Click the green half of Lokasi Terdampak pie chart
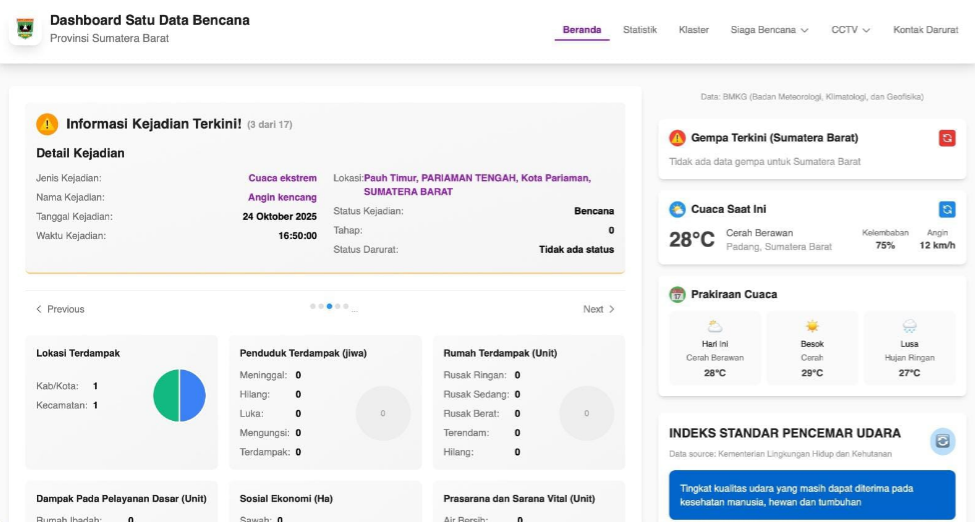 pyautogui.click(x=166, y=396)
